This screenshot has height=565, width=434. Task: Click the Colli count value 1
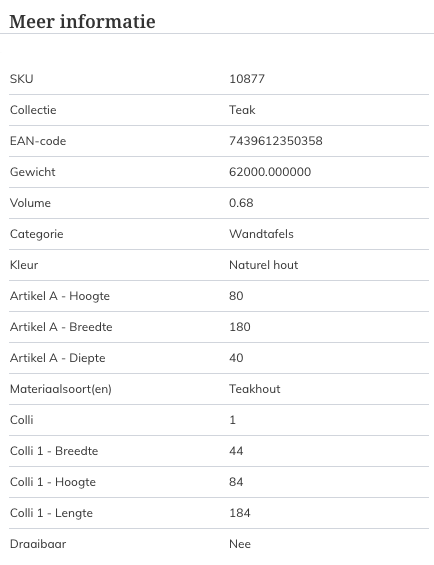[232, 420]
